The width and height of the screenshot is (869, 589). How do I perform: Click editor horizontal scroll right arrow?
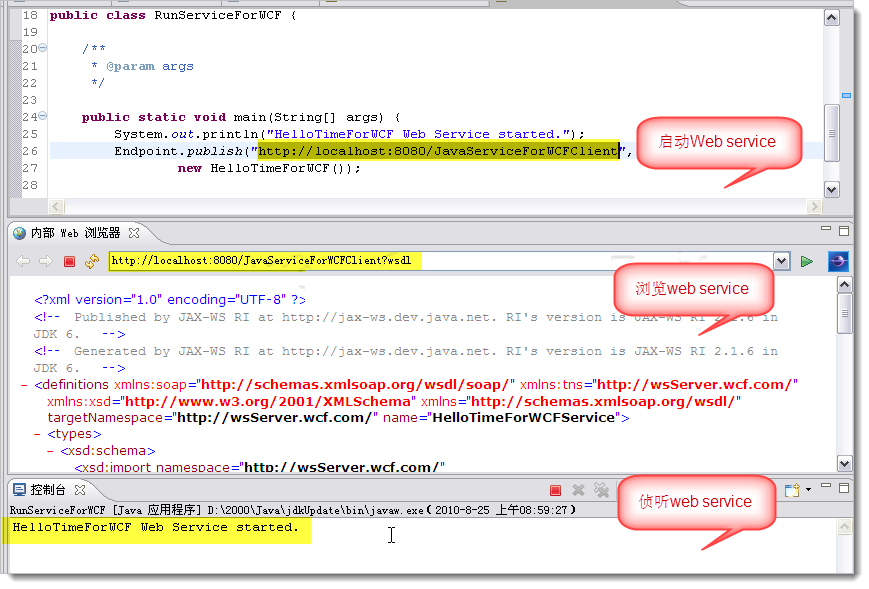814,207
